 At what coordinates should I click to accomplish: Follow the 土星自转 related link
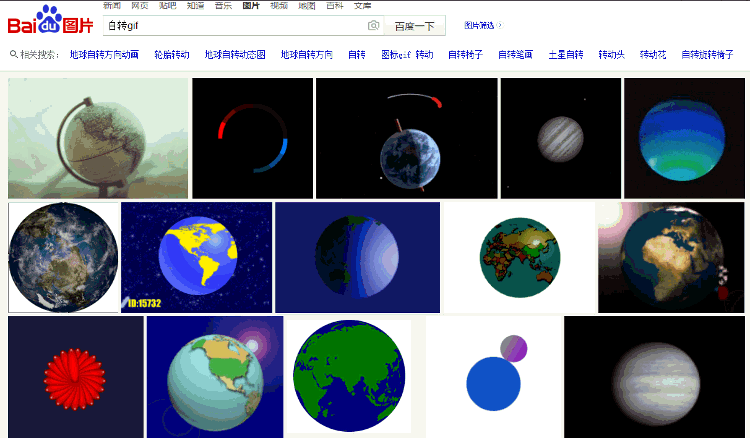tap(565, 55)
